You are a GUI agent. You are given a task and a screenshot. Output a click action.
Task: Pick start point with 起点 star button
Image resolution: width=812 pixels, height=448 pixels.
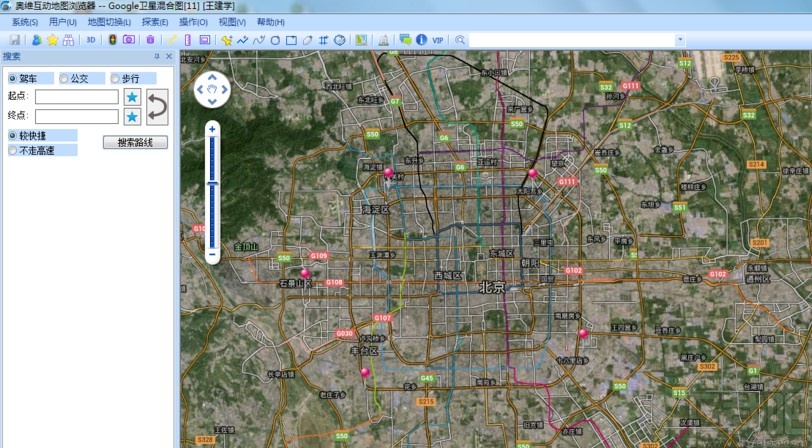click(133, 97)
